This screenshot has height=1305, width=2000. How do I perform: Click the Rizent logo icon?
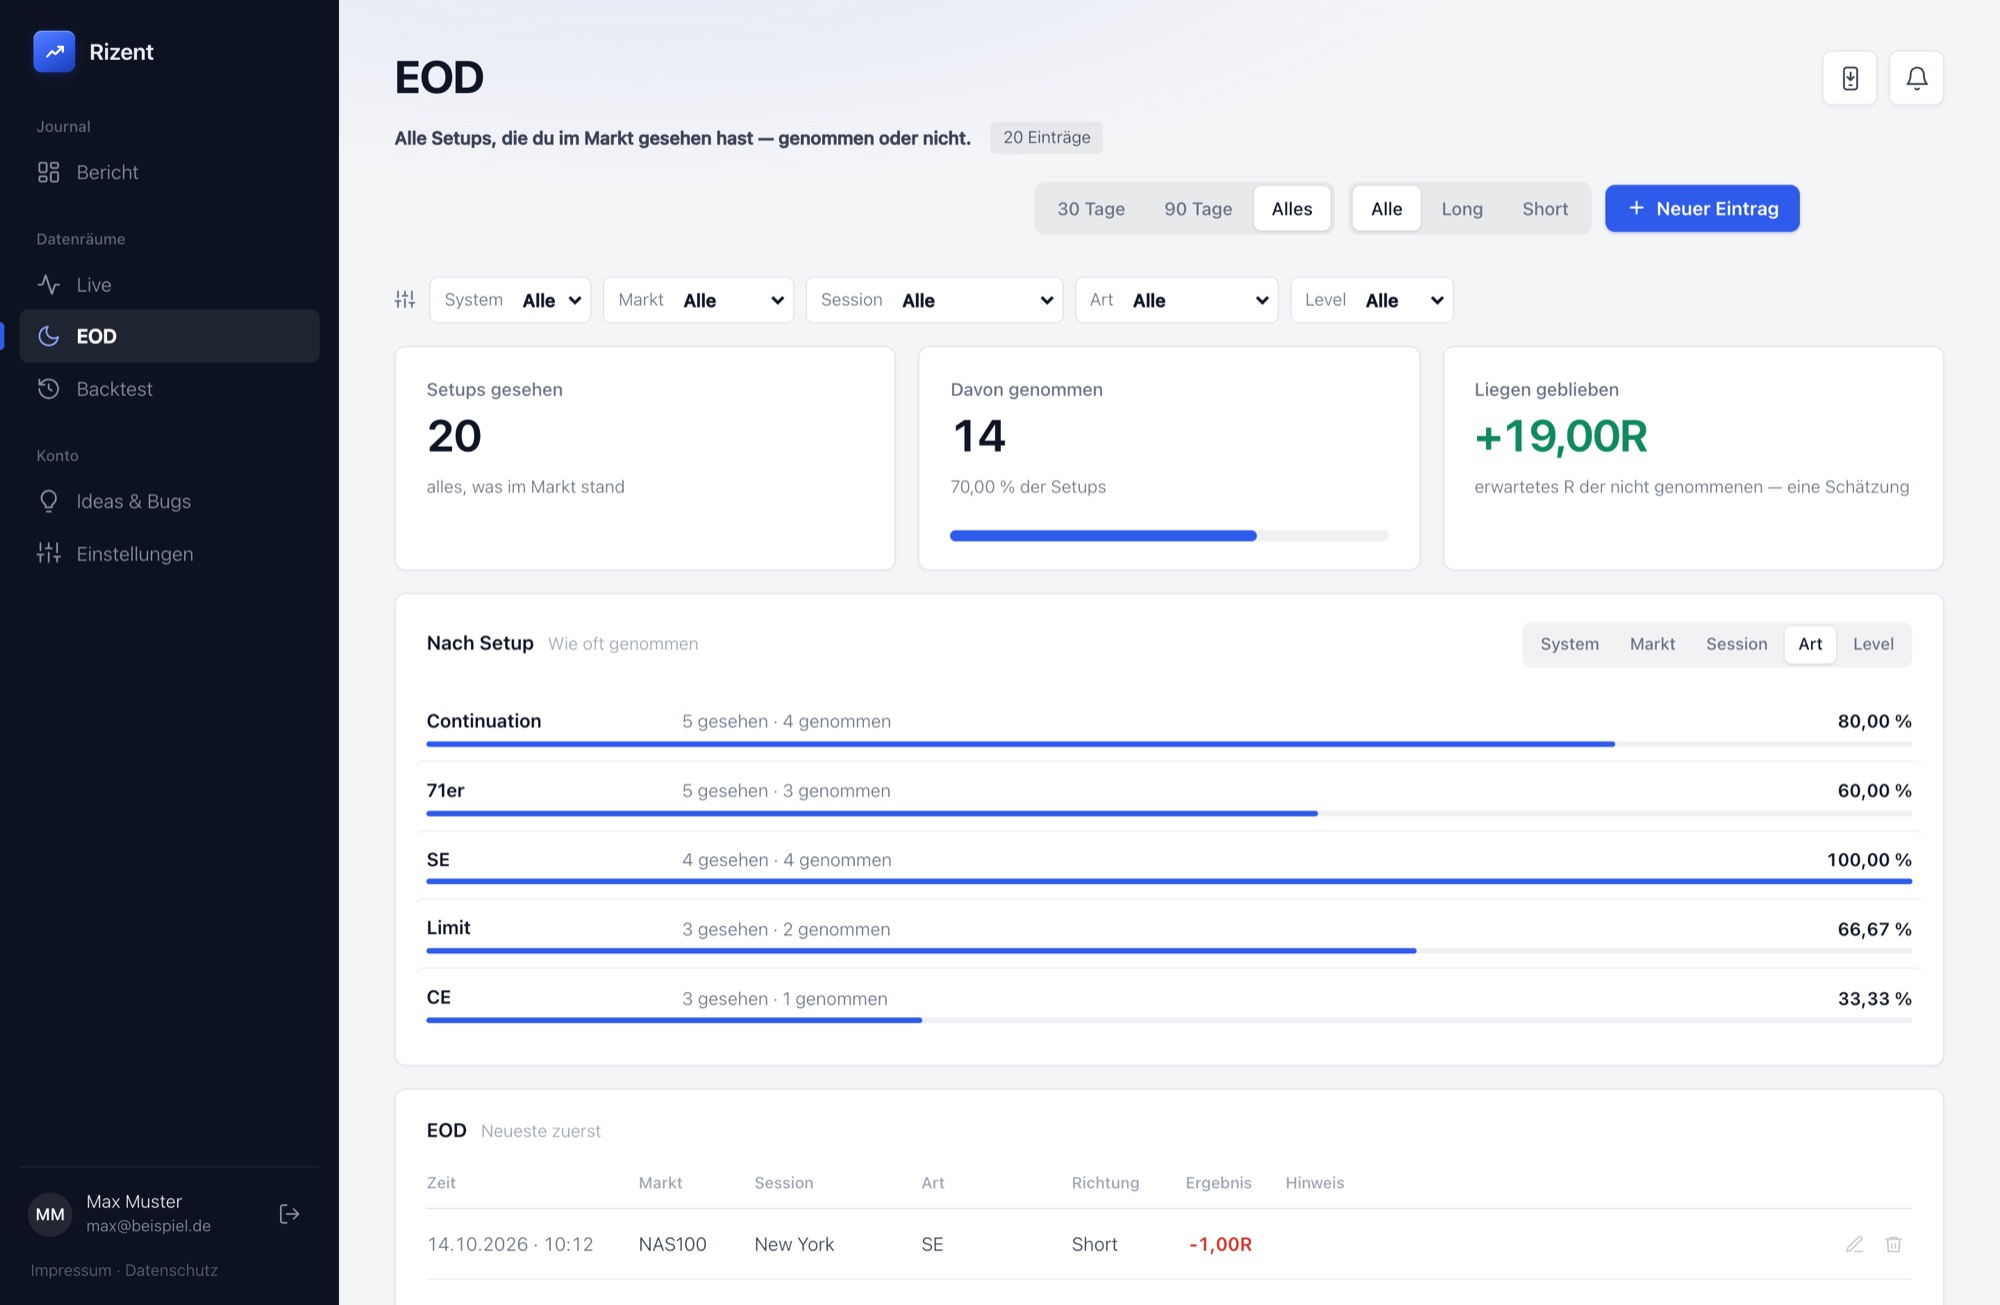point(54,51)
